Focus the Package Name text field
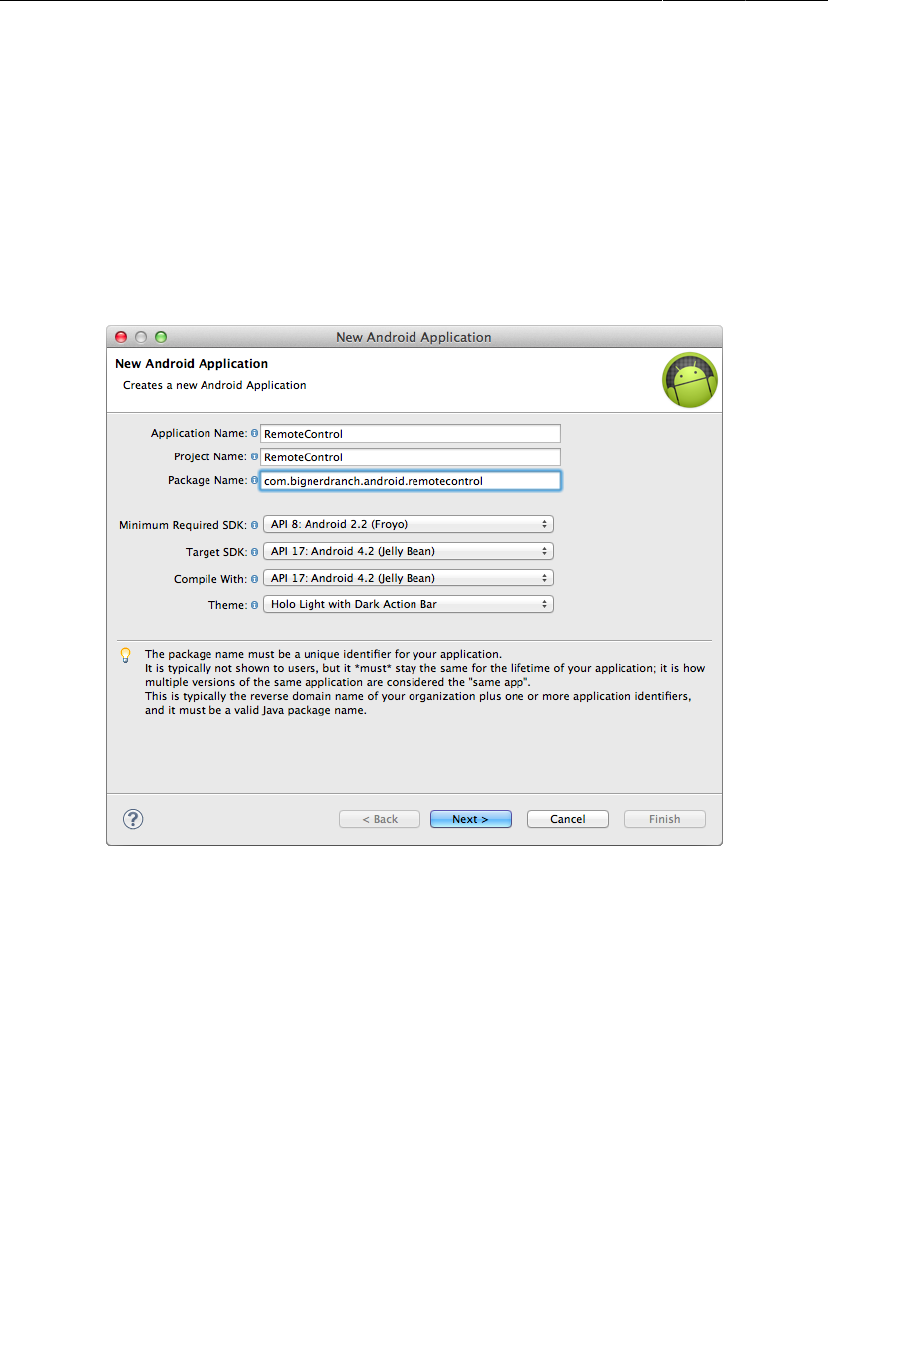 click(410, 480)
